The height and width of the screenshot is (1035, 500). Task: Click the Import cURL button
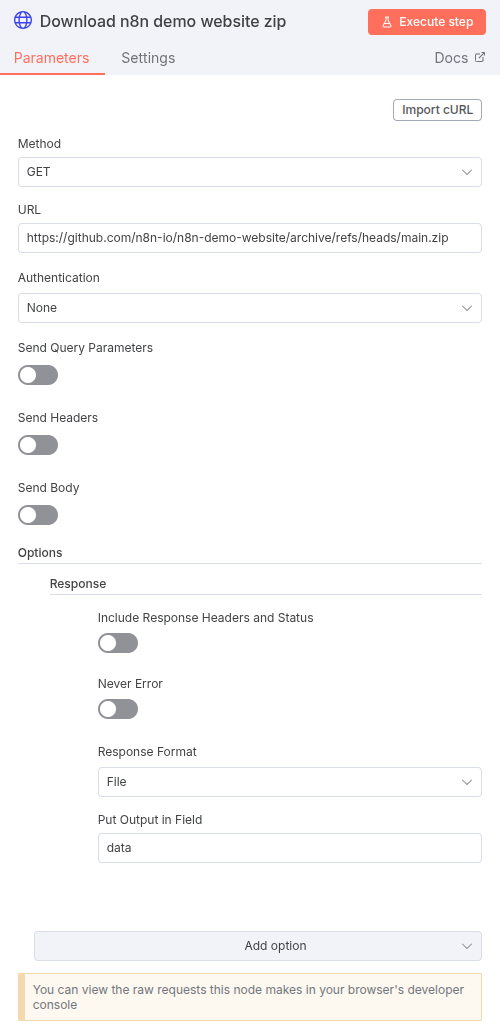coord(437,110)
